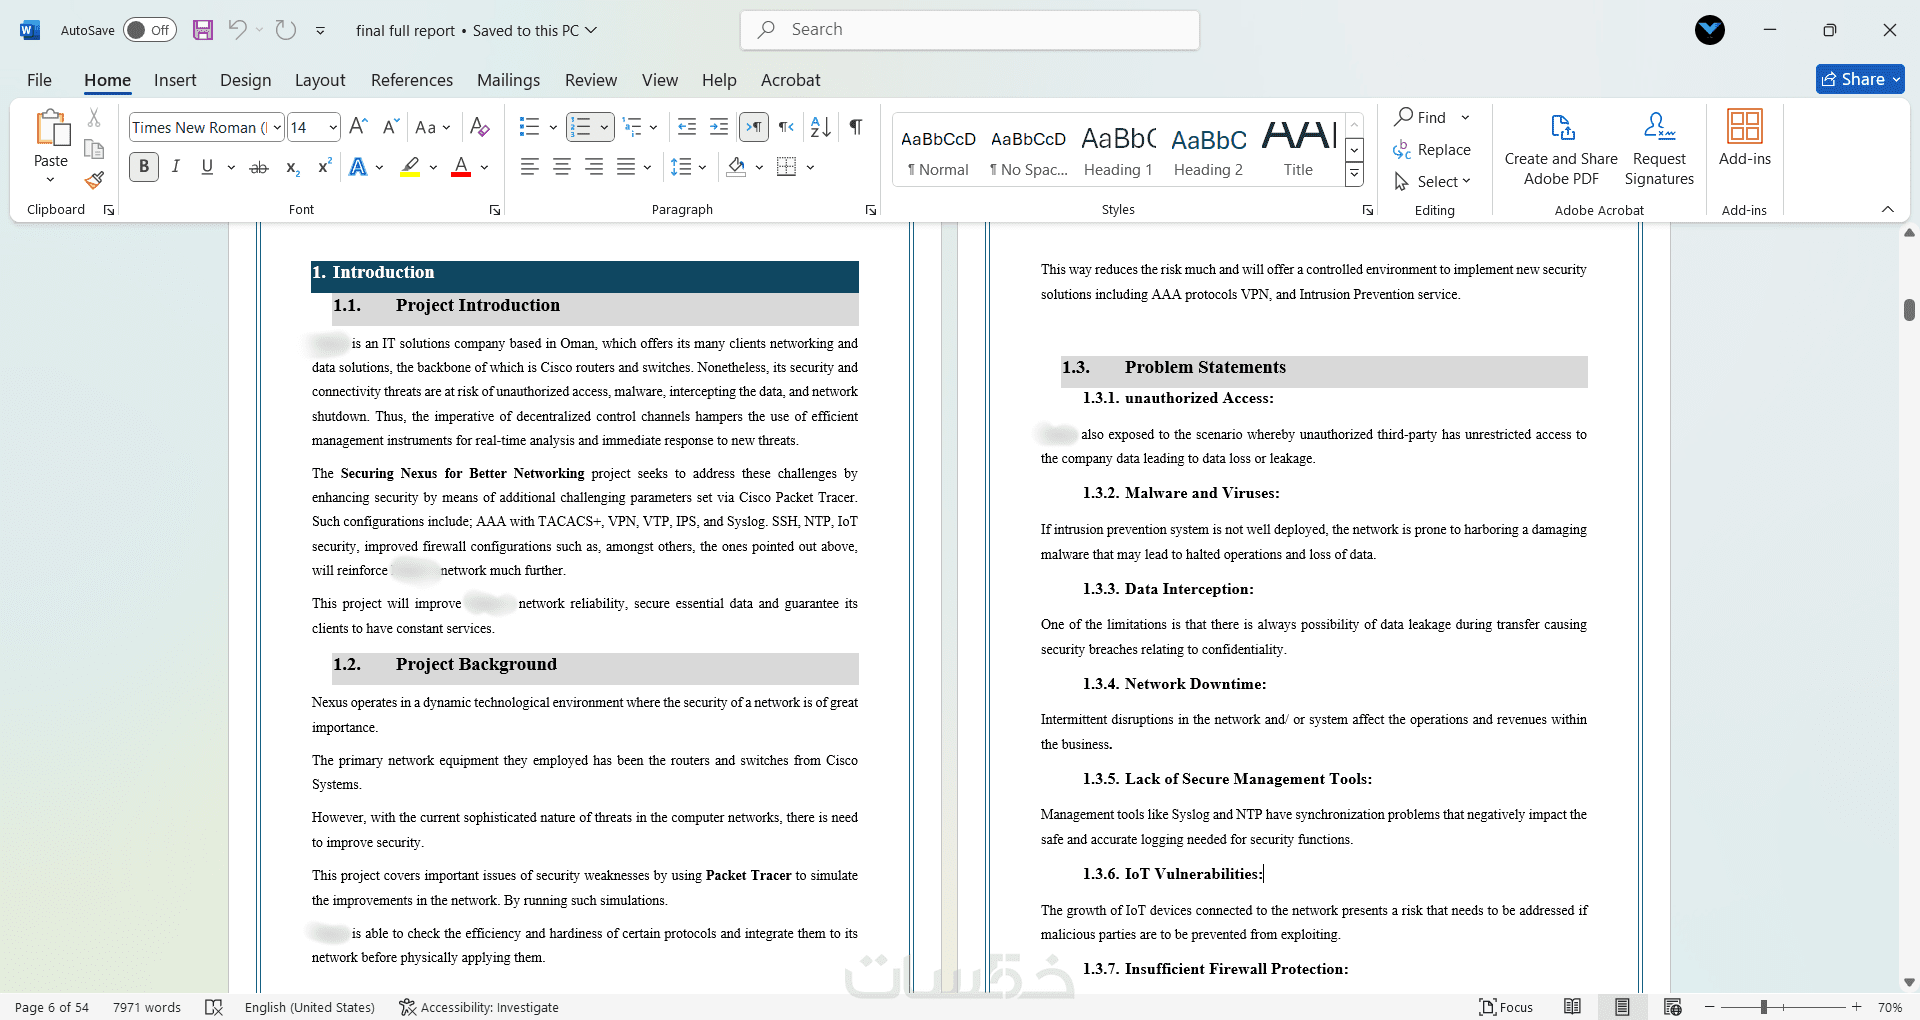Click the Cut scissors icon

click(x=94, y=118)
